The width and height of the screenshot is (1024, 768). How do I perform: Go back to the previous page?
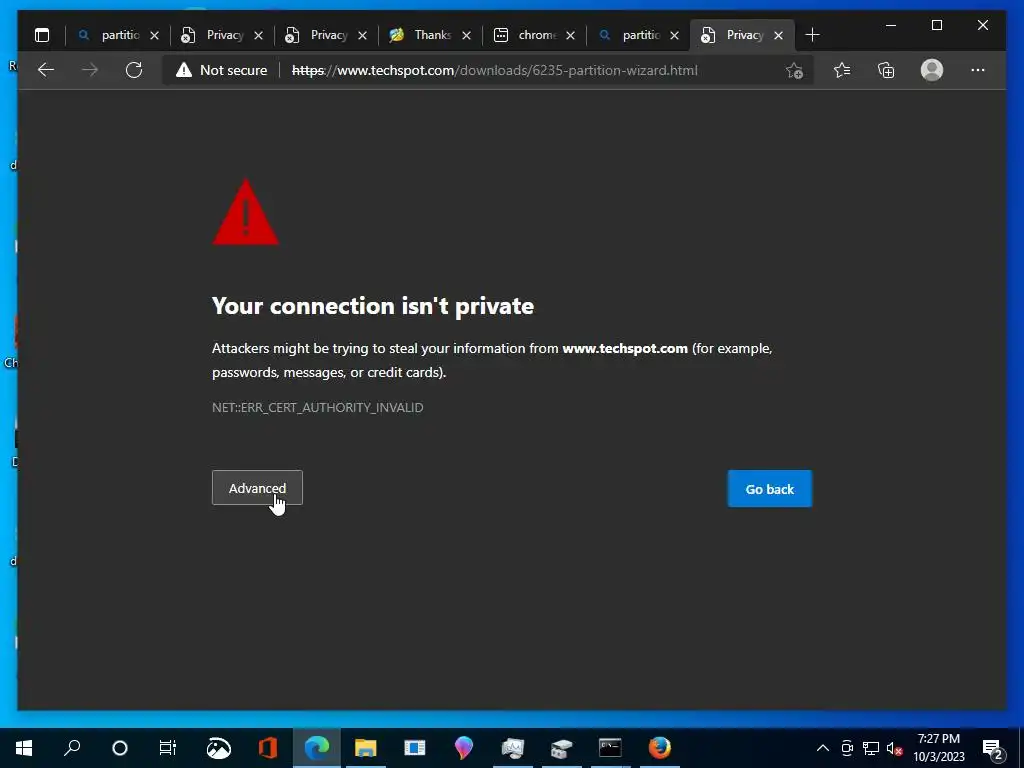(46, 70)
